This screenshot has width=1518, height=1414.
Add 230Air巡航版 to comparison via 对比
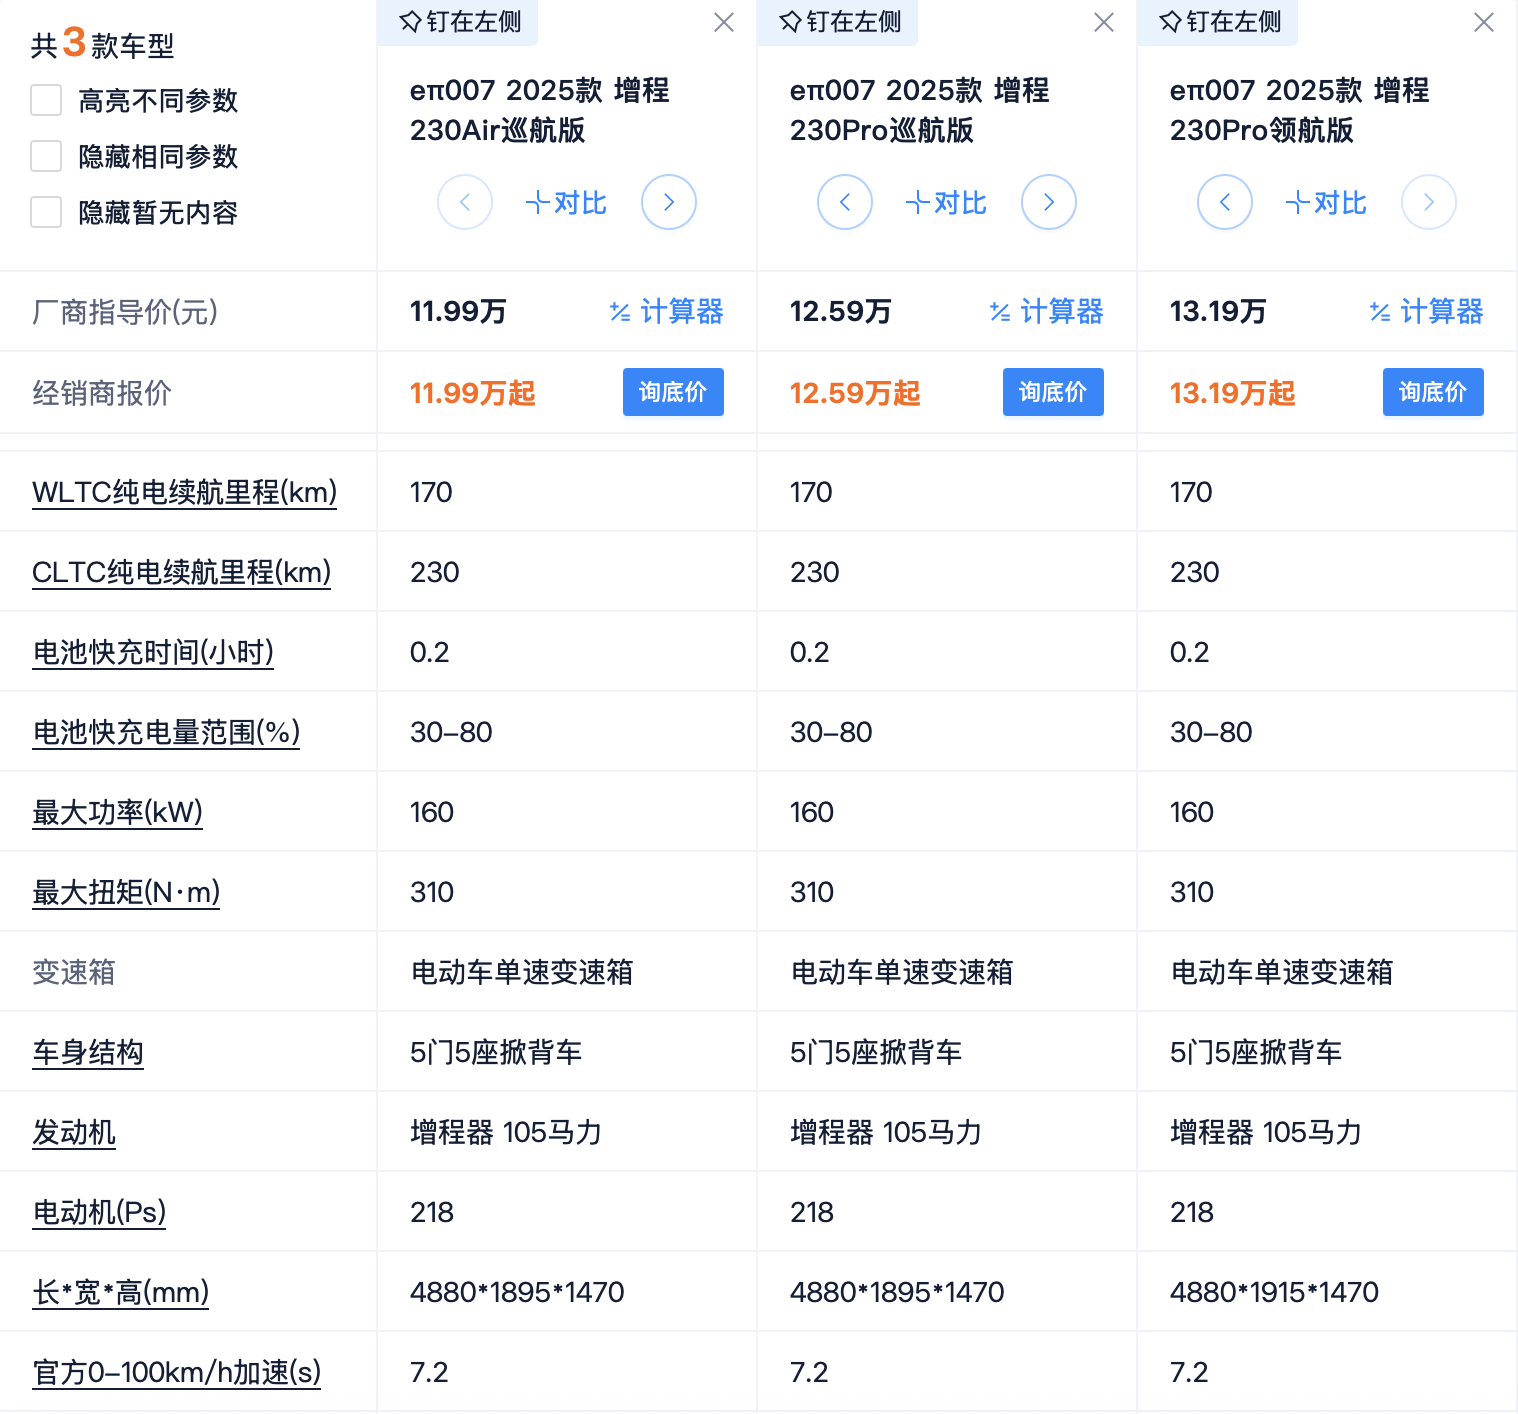click(566, 203)
